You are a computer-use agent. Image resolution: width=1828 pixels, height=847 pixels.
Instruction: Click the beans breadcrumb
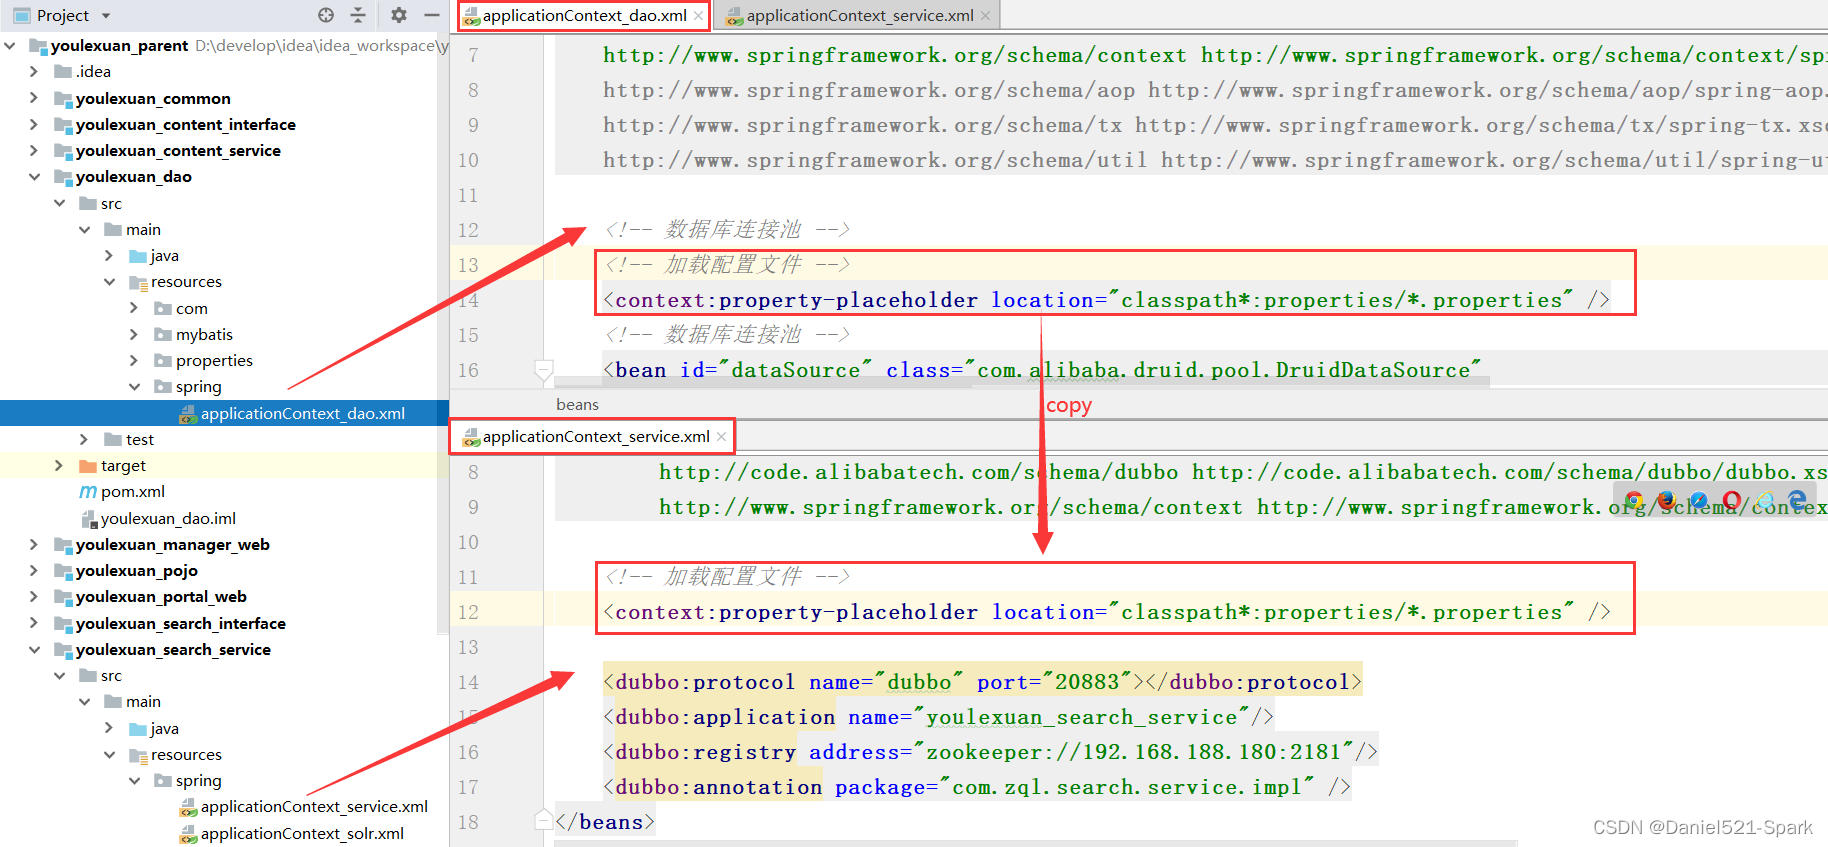click(577, 404)
